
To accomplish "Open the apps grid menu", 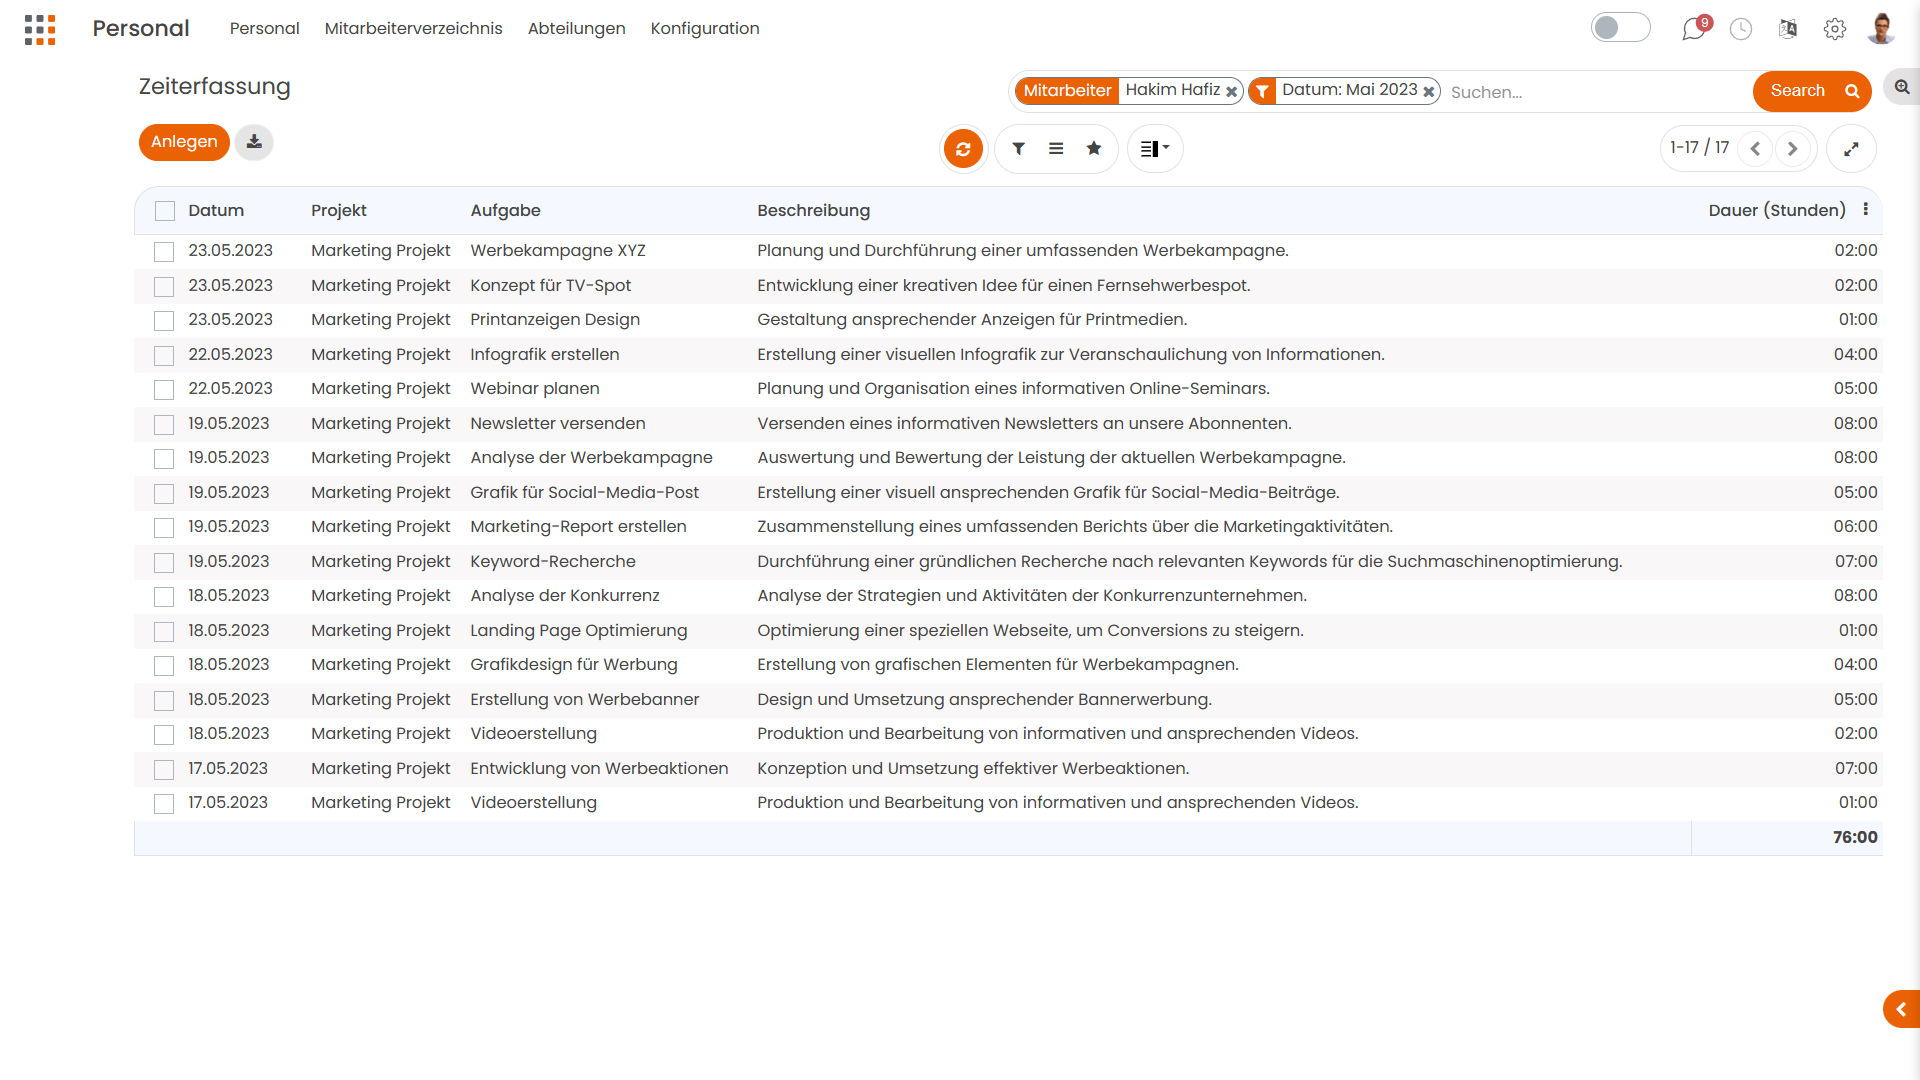I will click(40, 29).
